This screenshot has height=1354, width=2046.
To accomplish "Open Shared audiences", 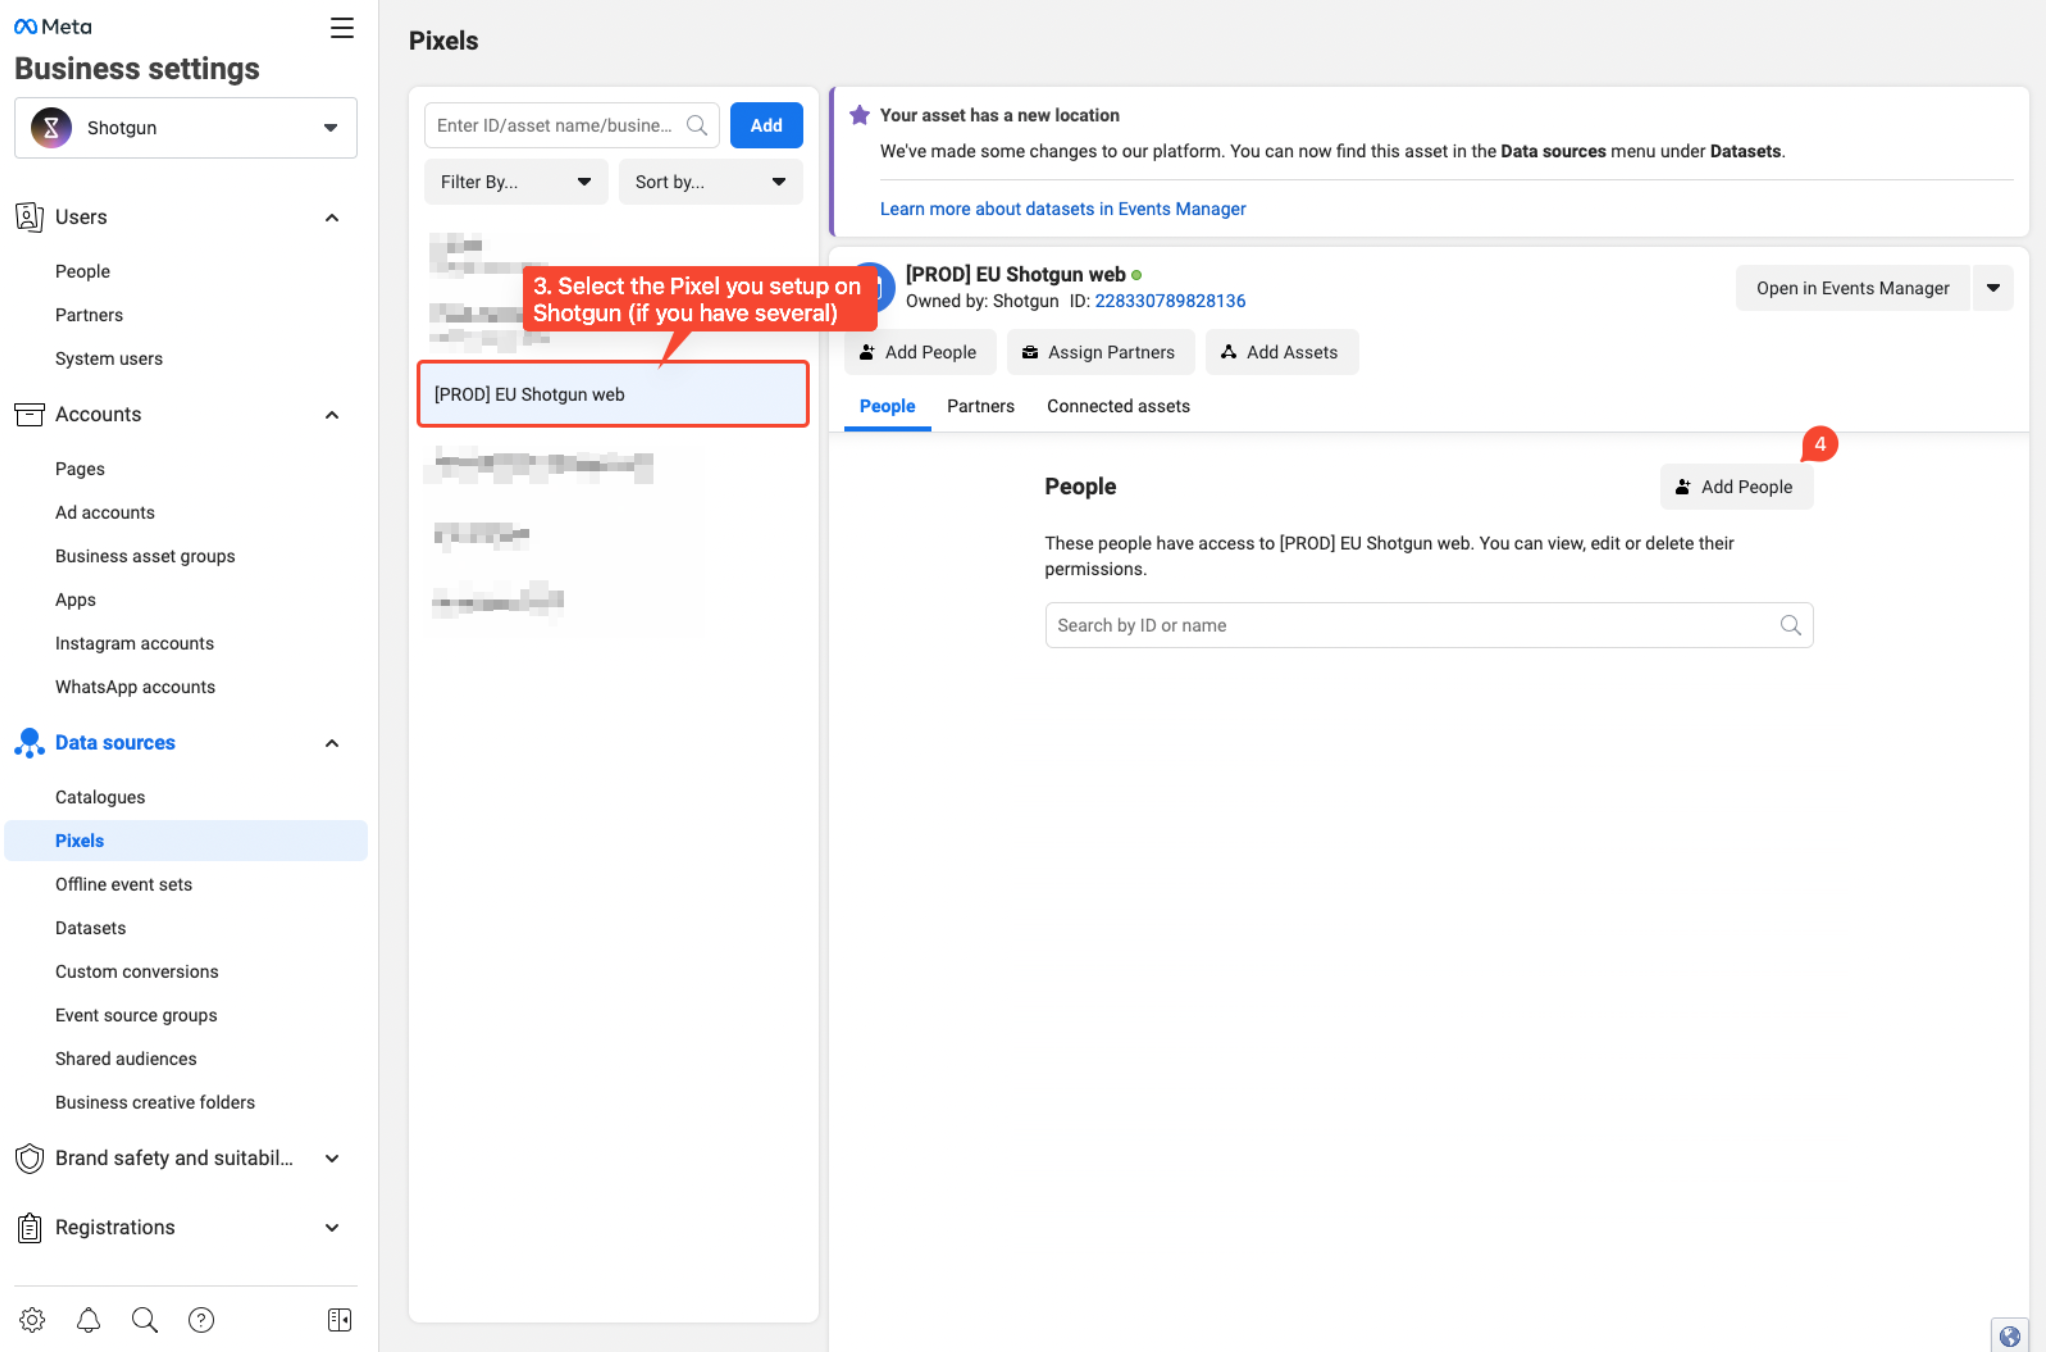I will pos(126,1059).
